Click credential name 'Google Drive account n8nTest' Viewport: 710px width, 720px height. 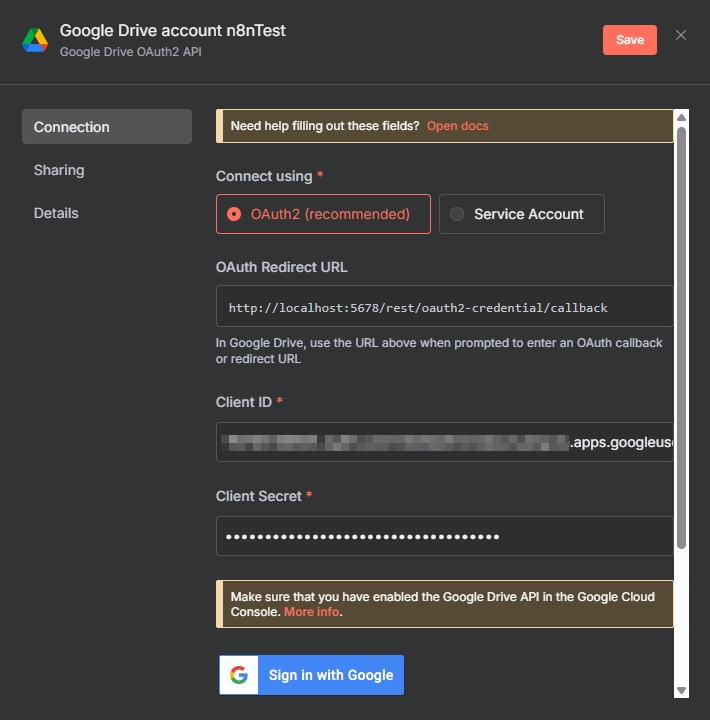point(173,31)
